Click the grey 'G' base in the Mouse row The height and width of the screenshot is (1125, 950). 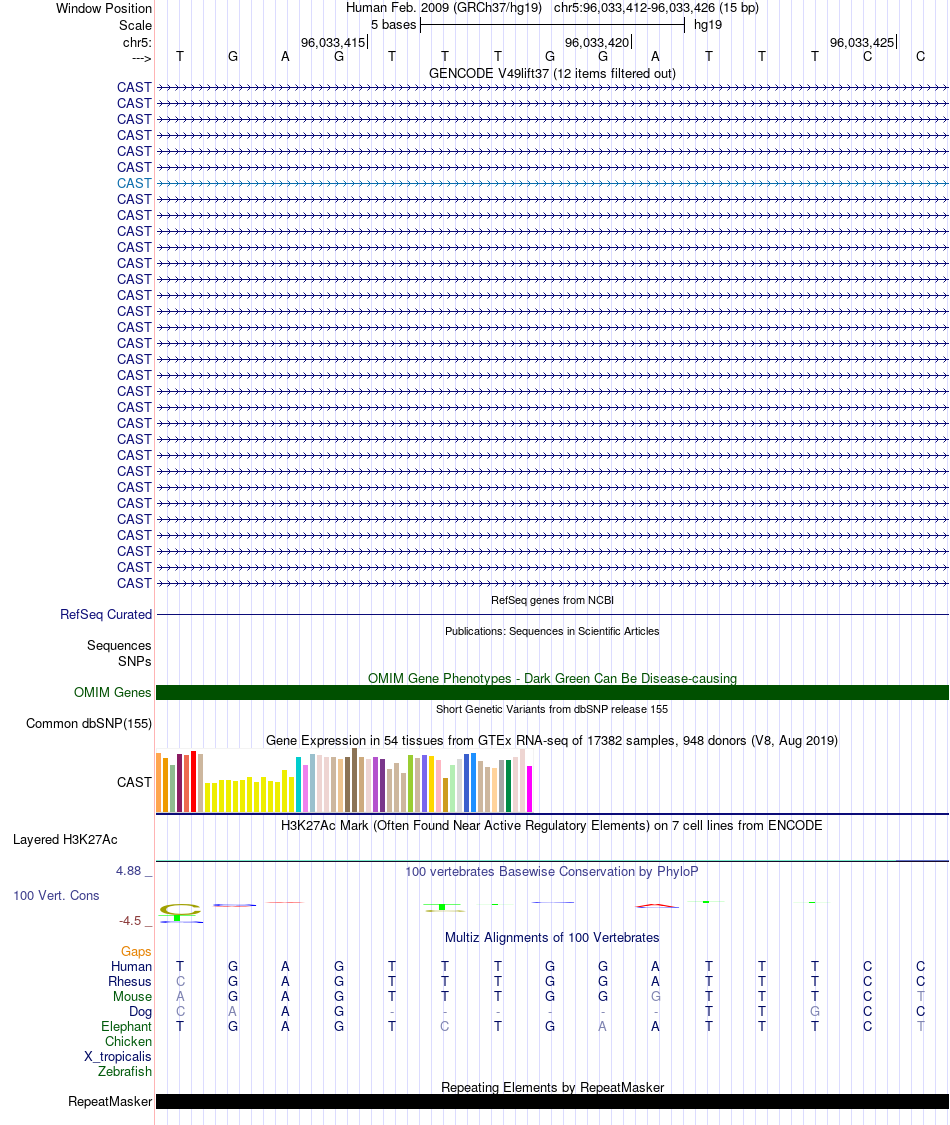pyautogui.click(x=655, y=997)
